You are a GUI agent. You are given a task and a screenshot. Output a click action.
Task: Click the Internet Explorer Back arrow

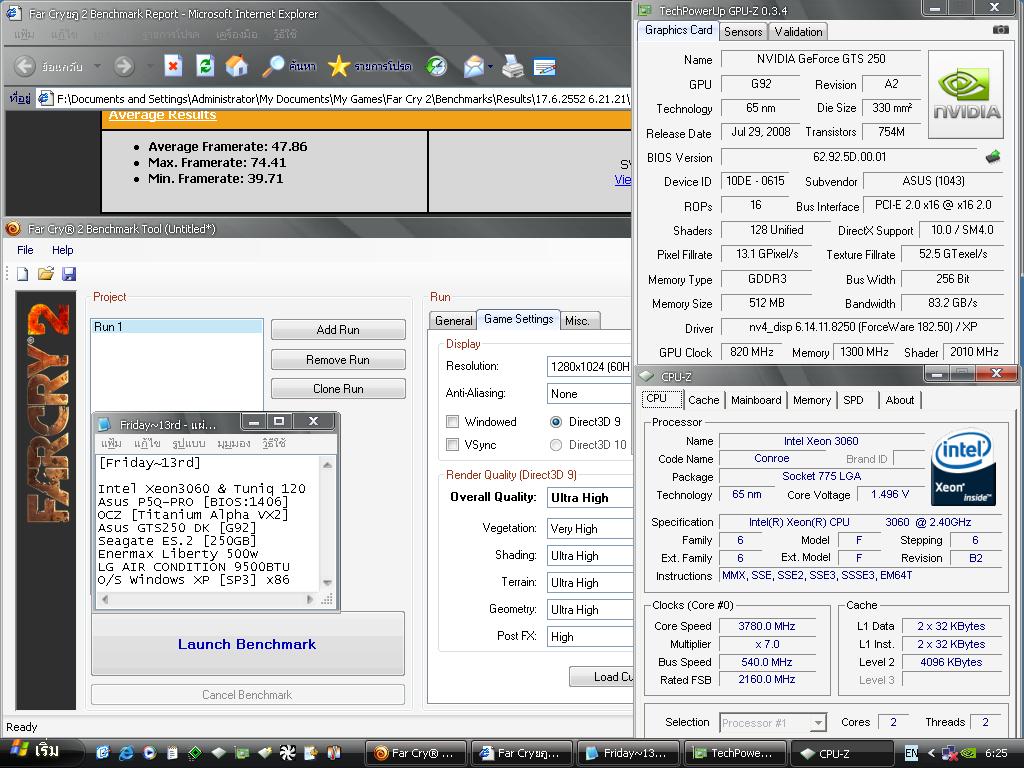point(25,66)
